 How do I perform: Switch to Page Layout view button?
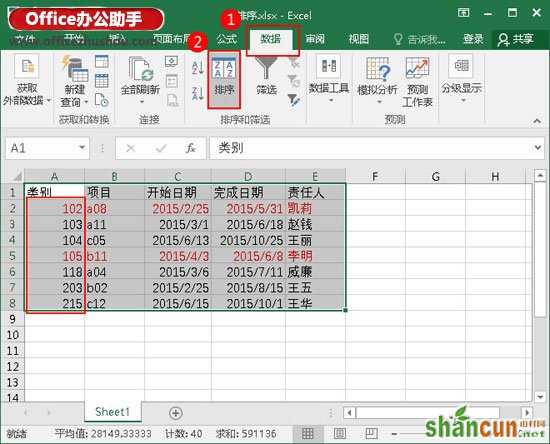[x=340, y=434]
